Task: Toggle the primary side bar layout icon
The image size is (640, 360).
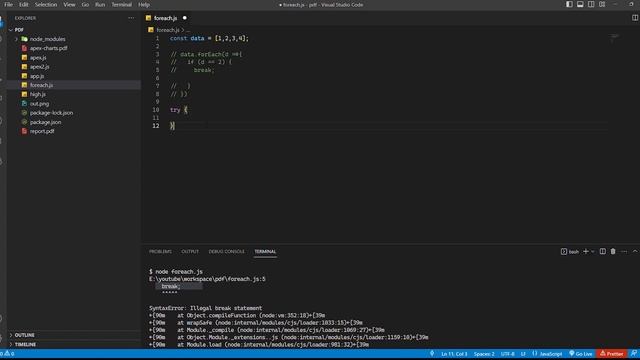Action: click(569, 4)
